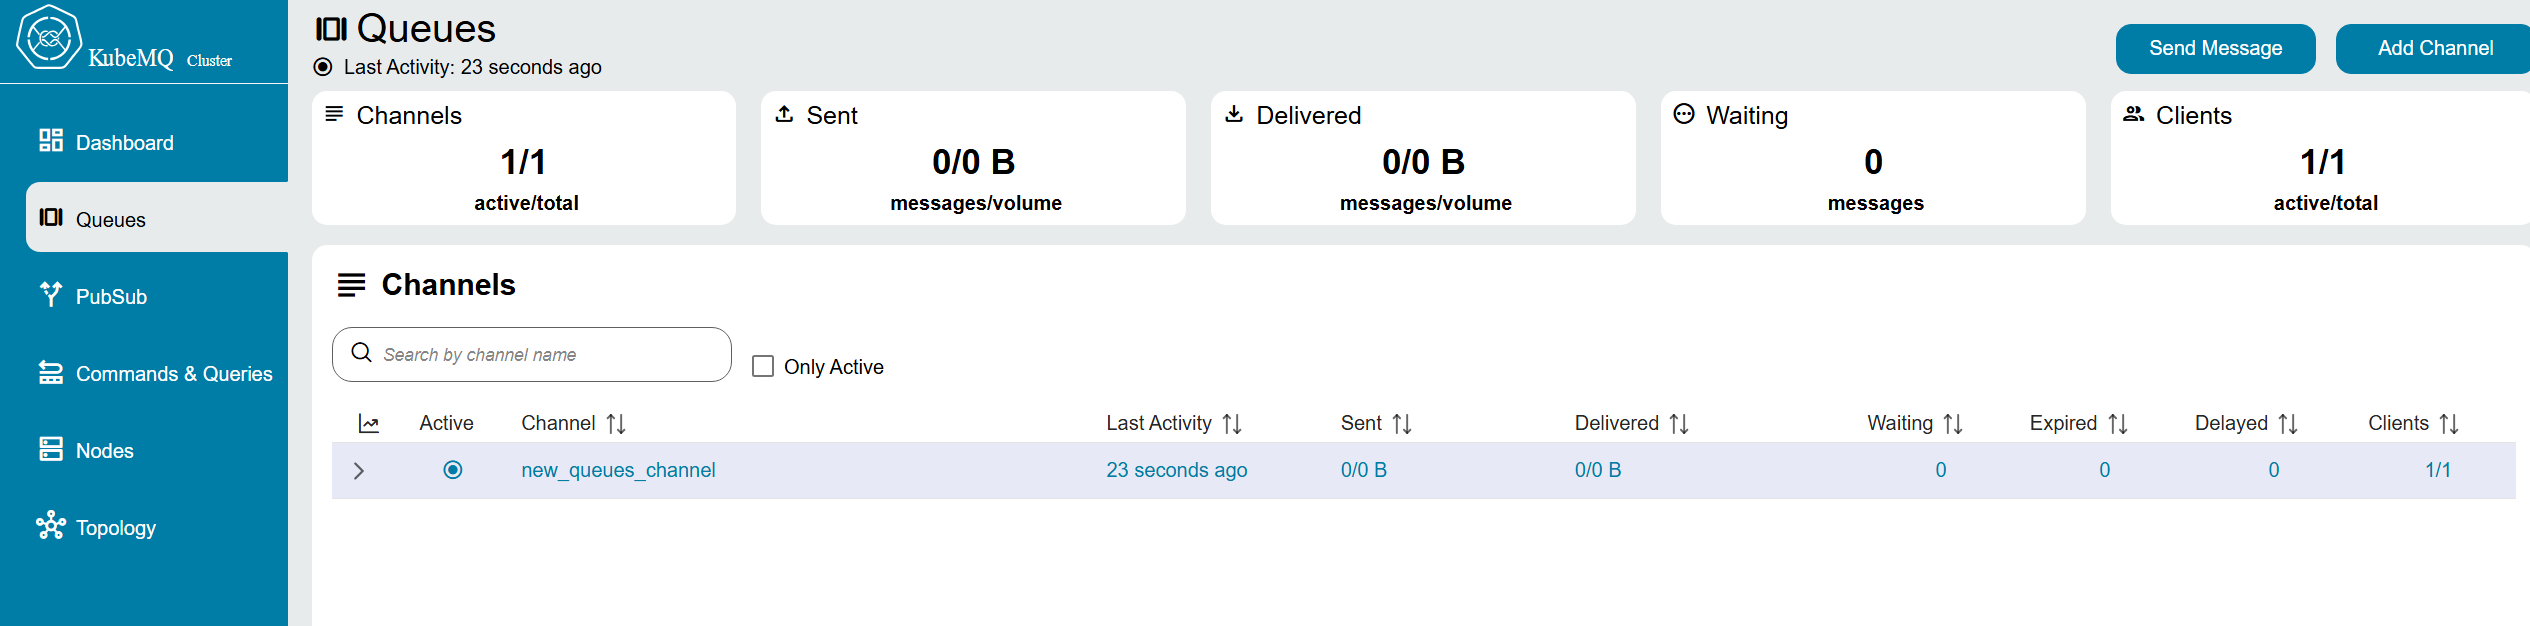
Task: Open the Nodes page from the sidebar
Action: [x=104, y=450]
